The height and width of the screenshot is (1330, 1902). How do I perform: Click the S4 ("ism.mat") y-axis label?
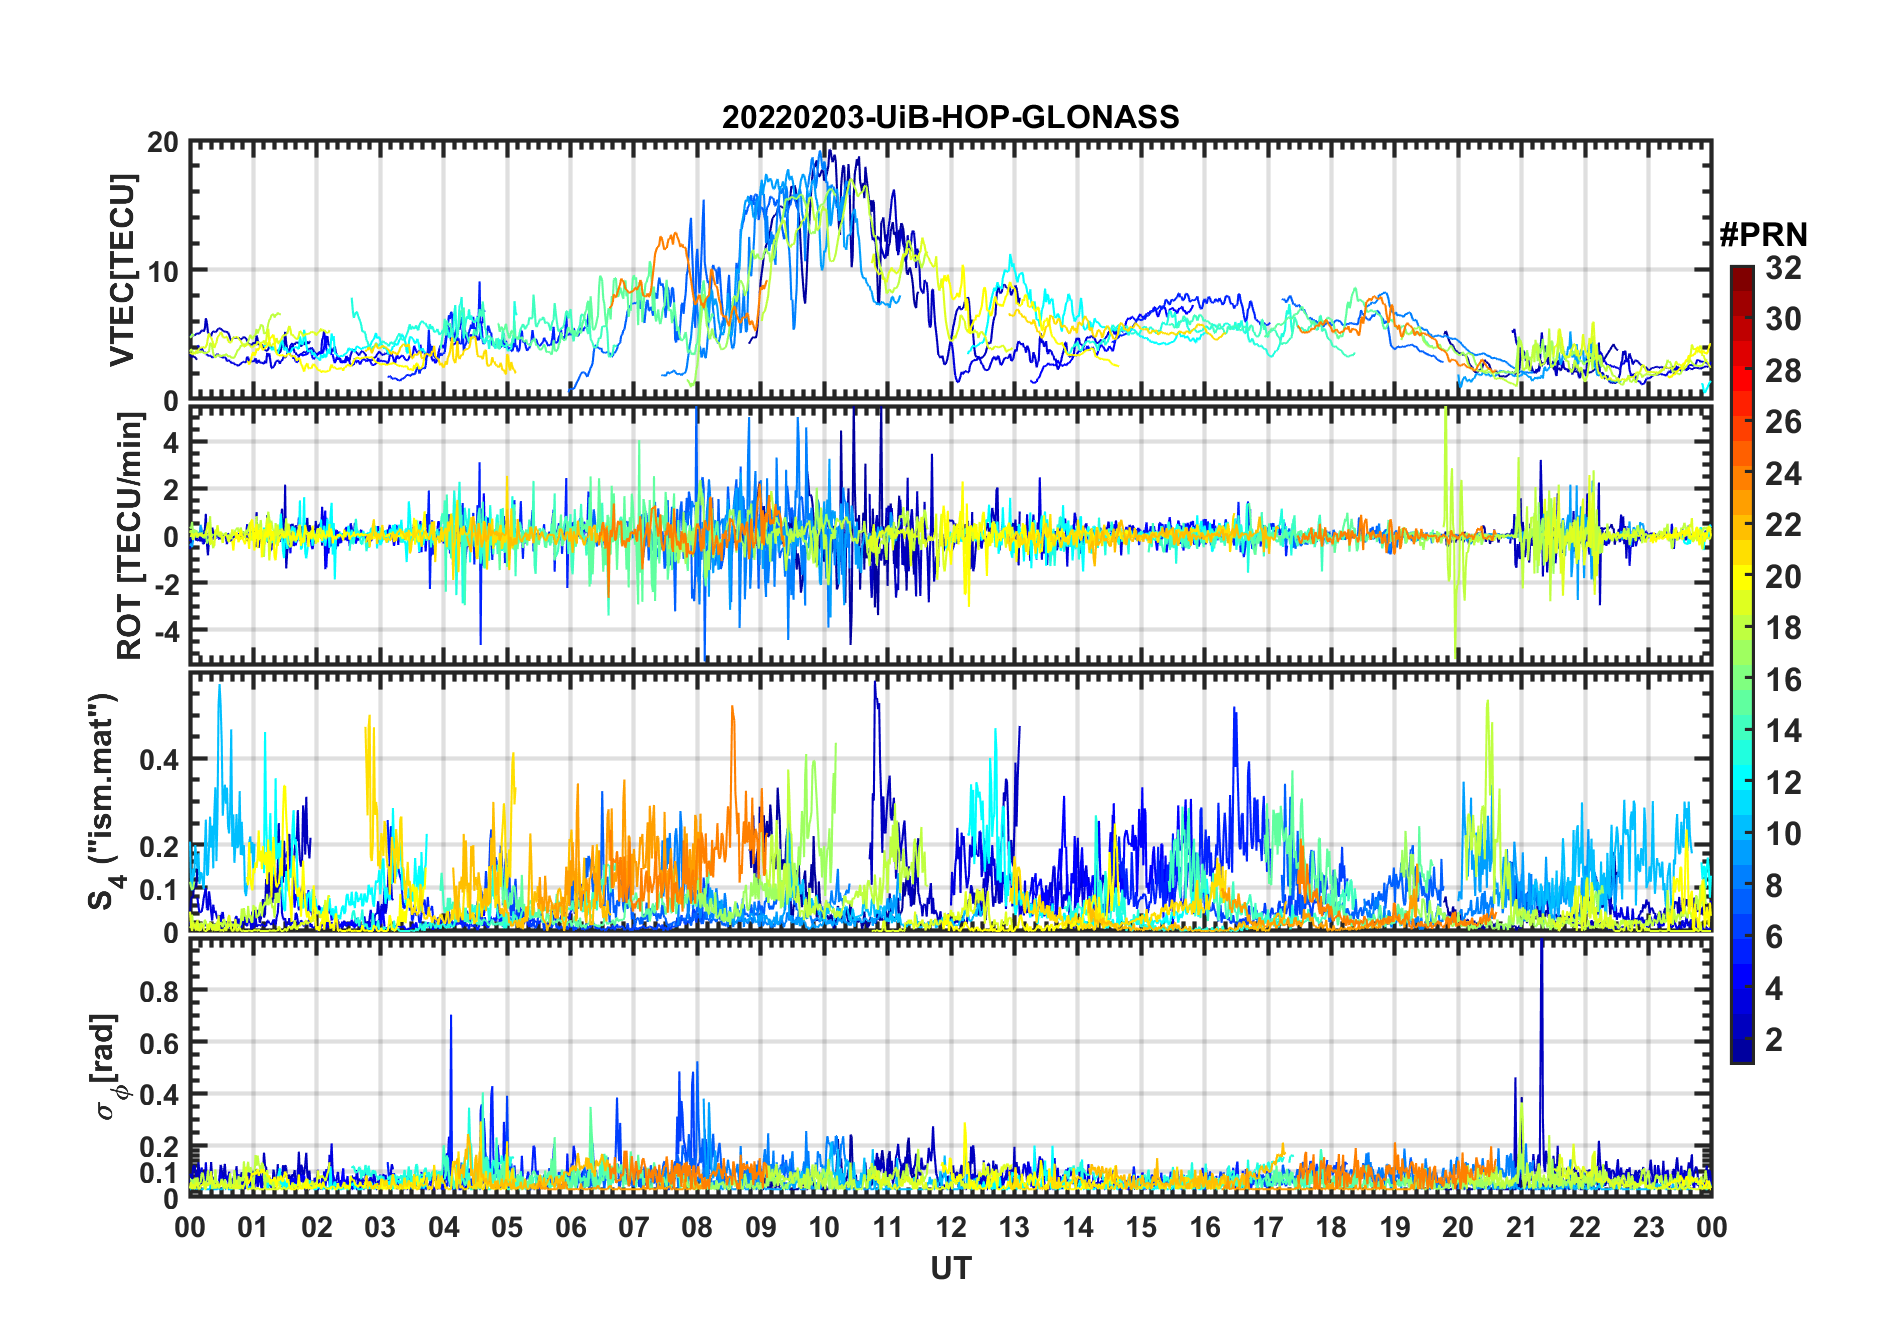[104, 801]
